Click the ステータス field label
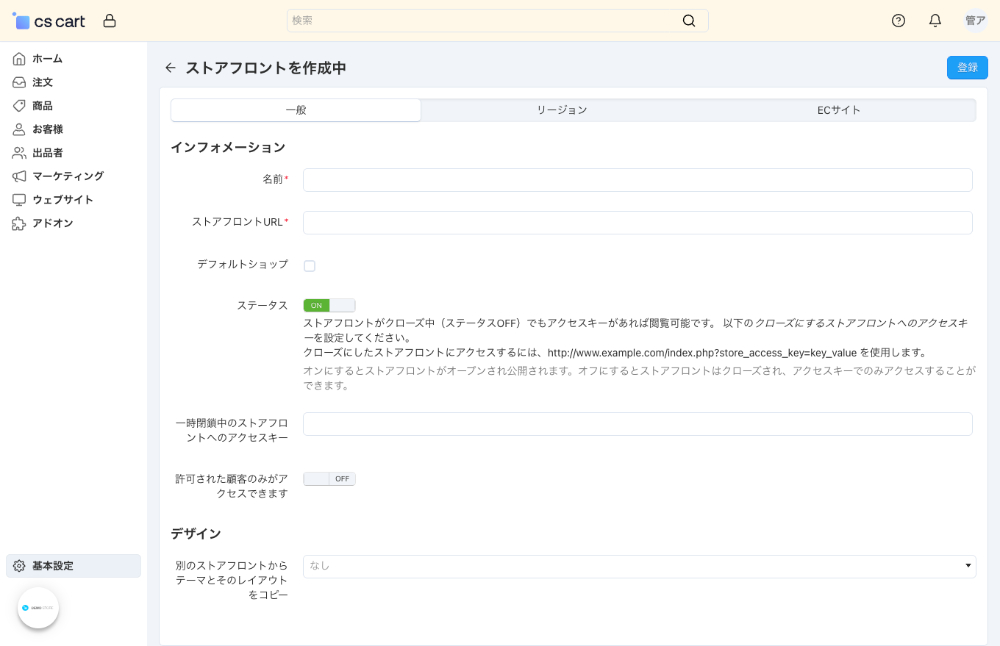Screen dimensions: 1000x646 pyautogui.click(x=262, y=305)
